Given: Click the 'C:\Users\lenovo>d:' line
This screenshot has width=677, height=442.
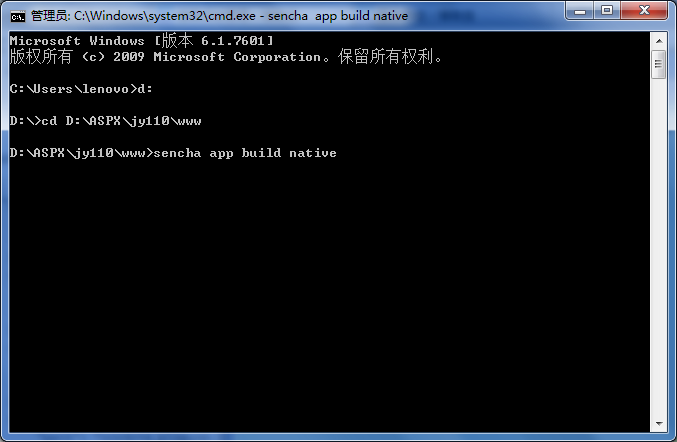Looking at the screenshot, I should click(x=81, y=88).
